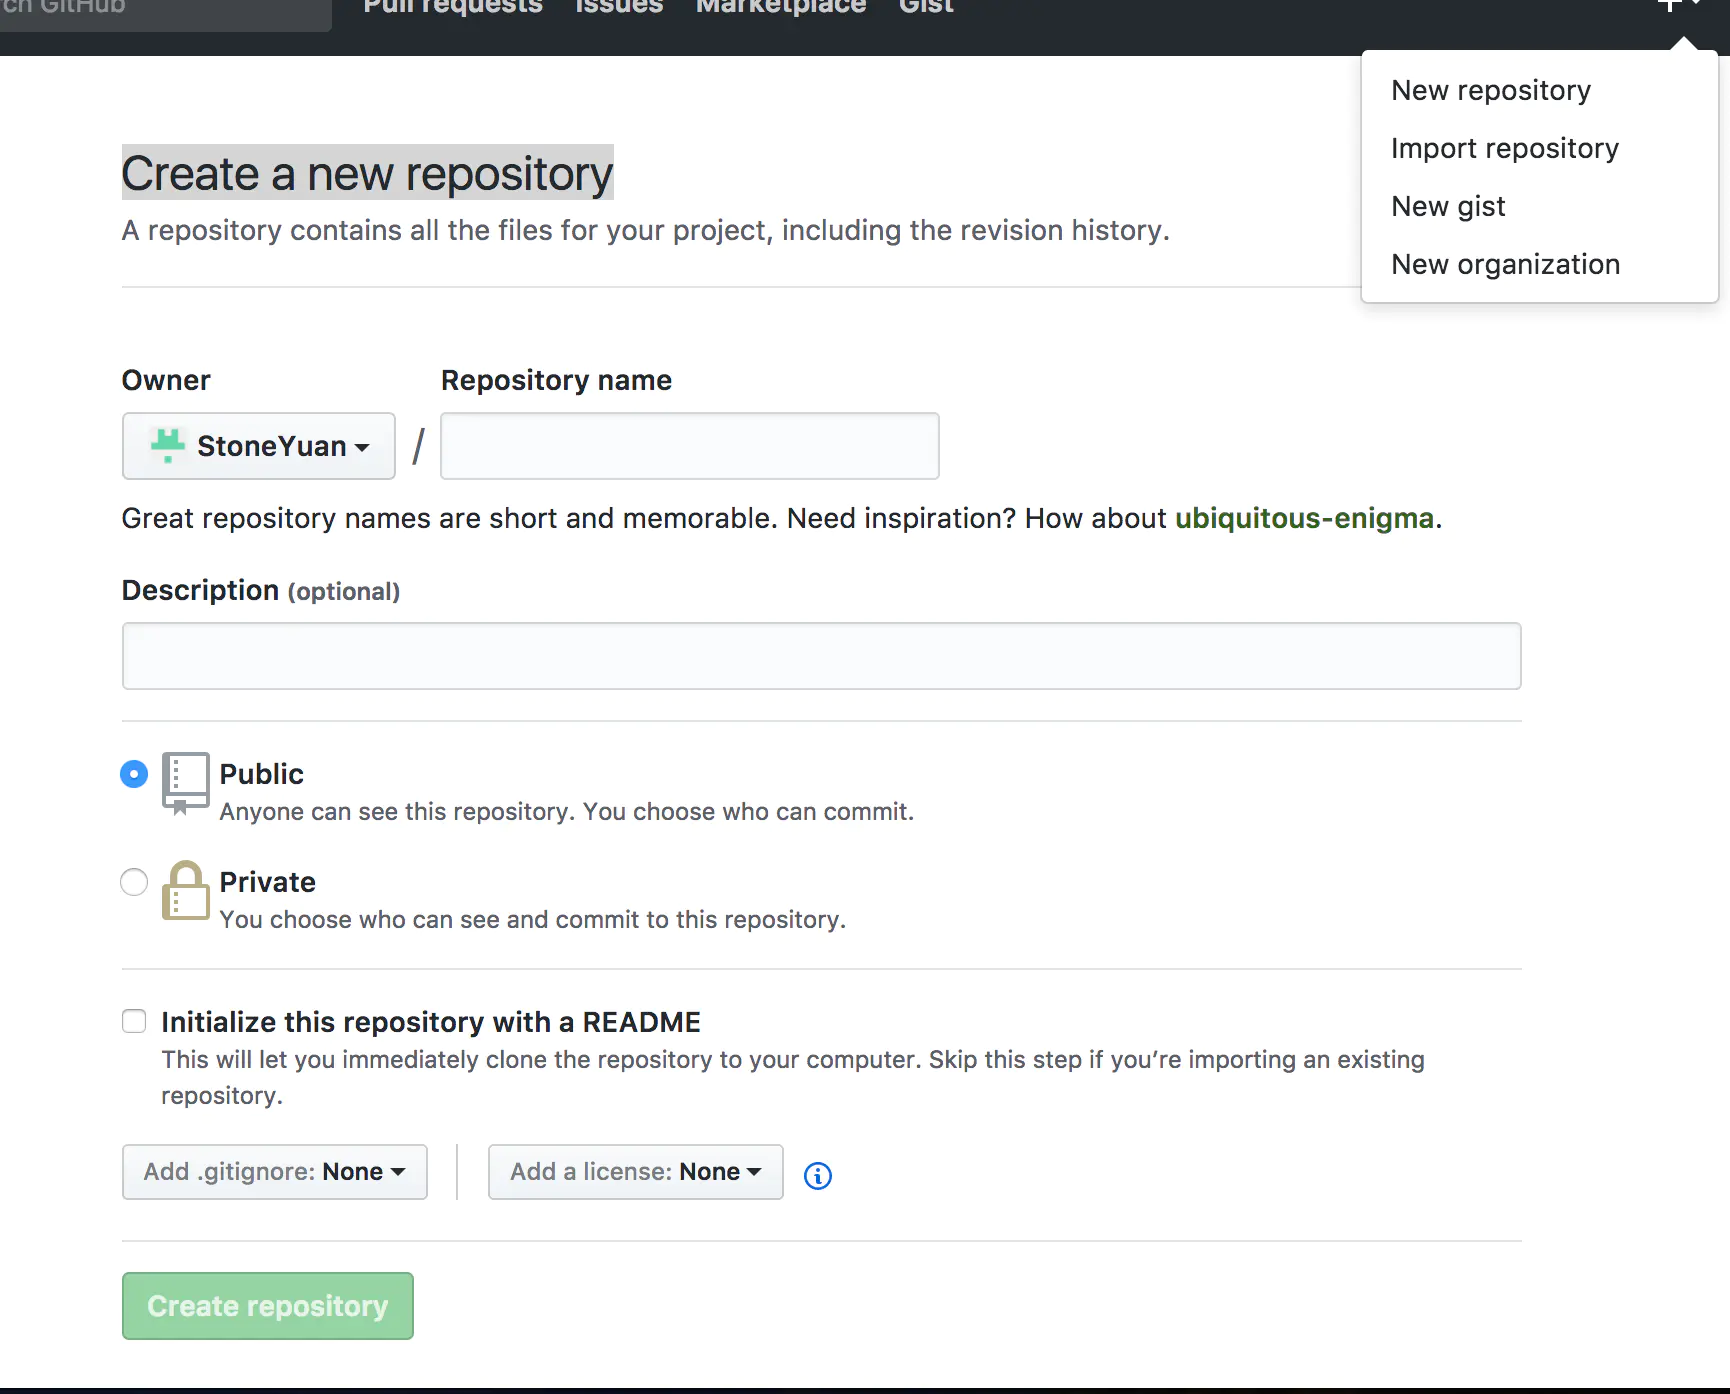Open Marketplace in top navigation
1730x1394 pixels.
click(781, 6)
